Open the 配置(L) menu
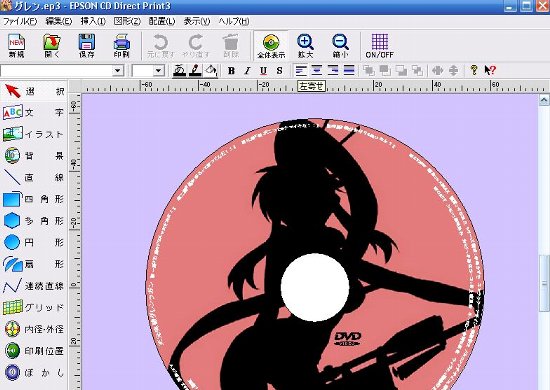550x390 pixels. pos(162,21)
